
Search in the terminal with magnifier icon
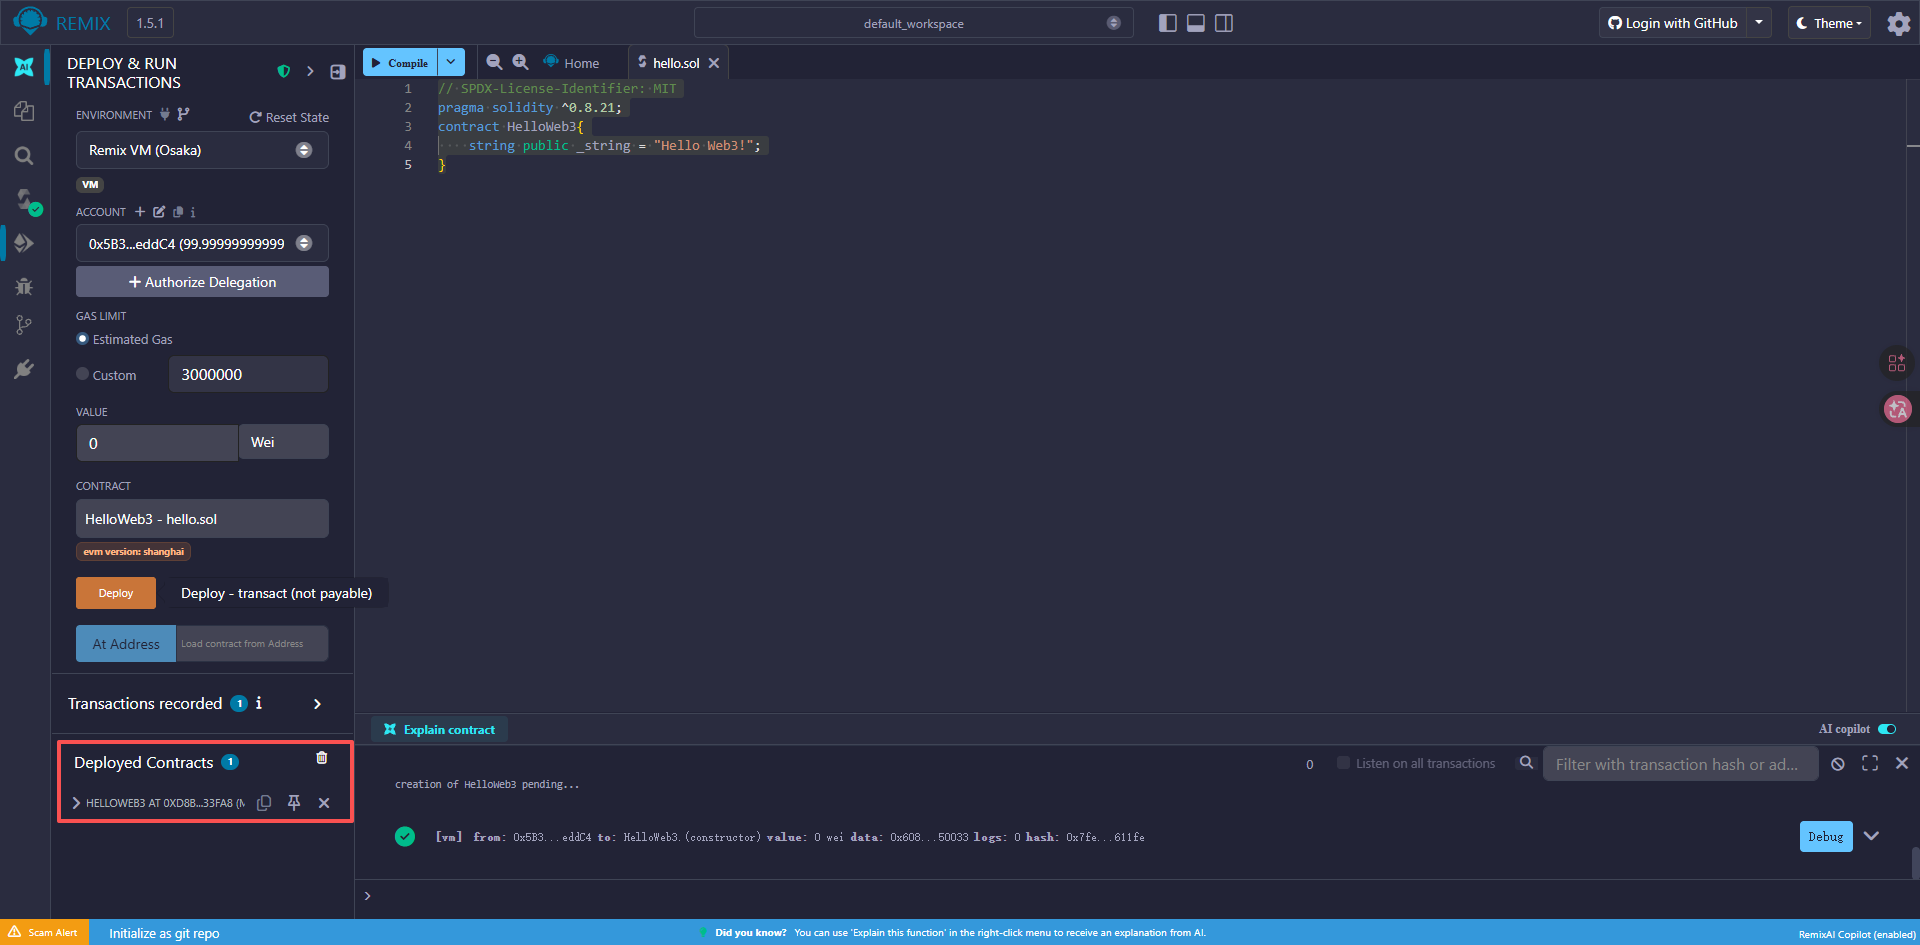point(1526,763)
